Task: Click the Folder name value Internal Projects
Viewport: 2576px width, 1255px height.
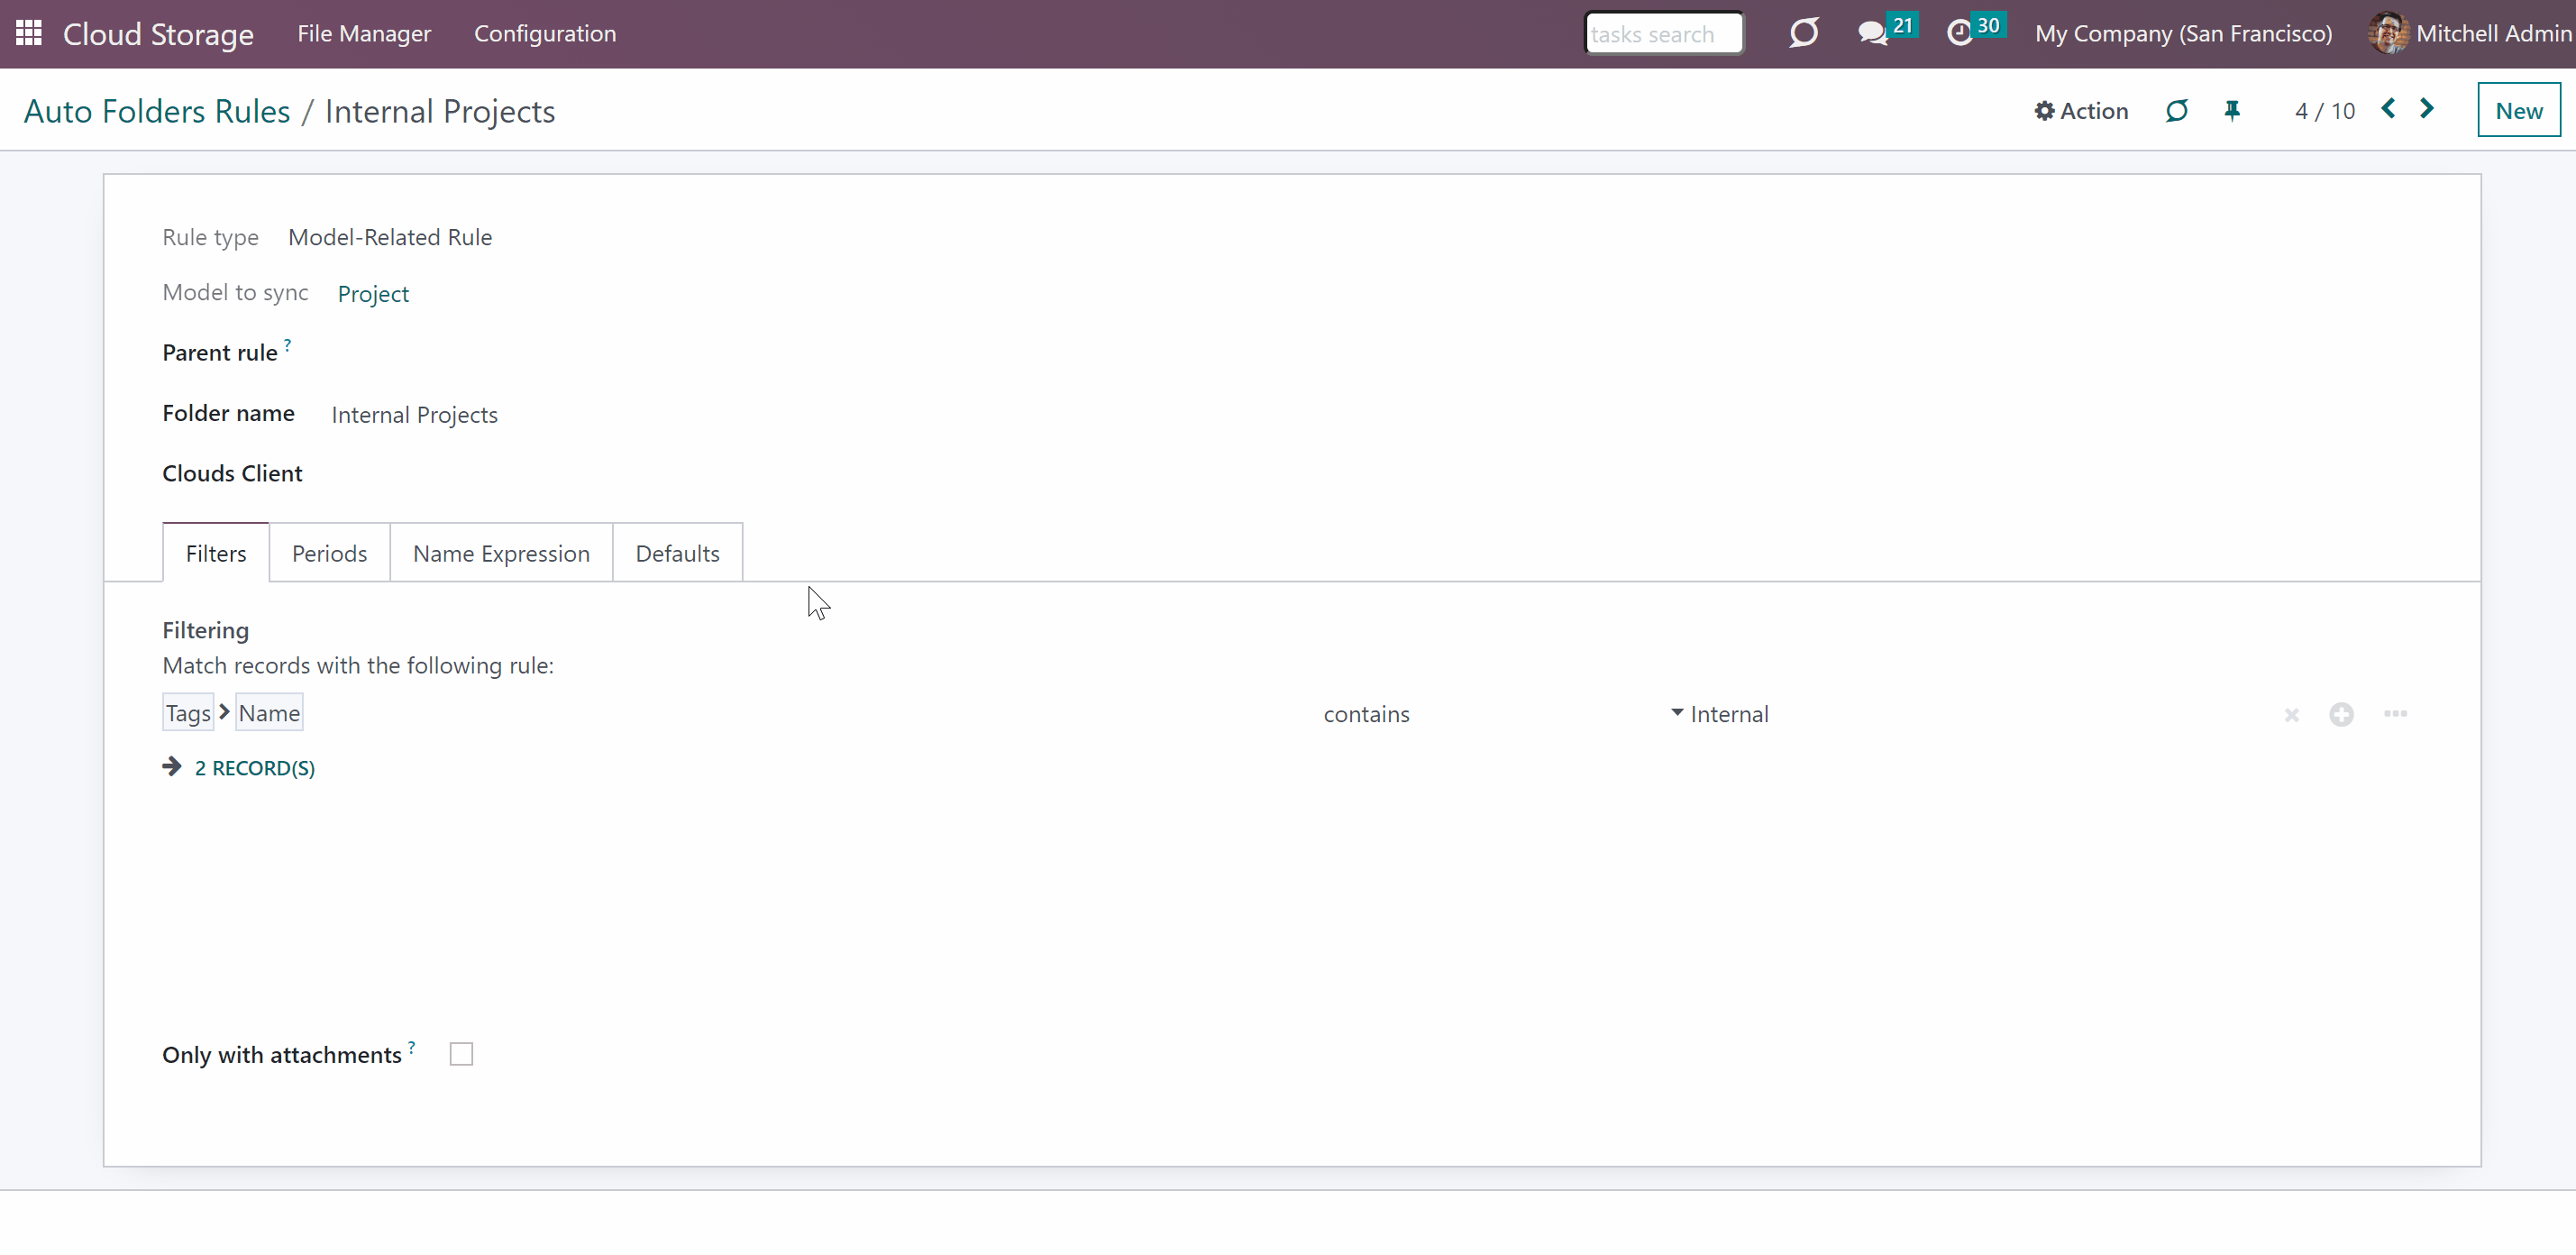Action: 414,415
